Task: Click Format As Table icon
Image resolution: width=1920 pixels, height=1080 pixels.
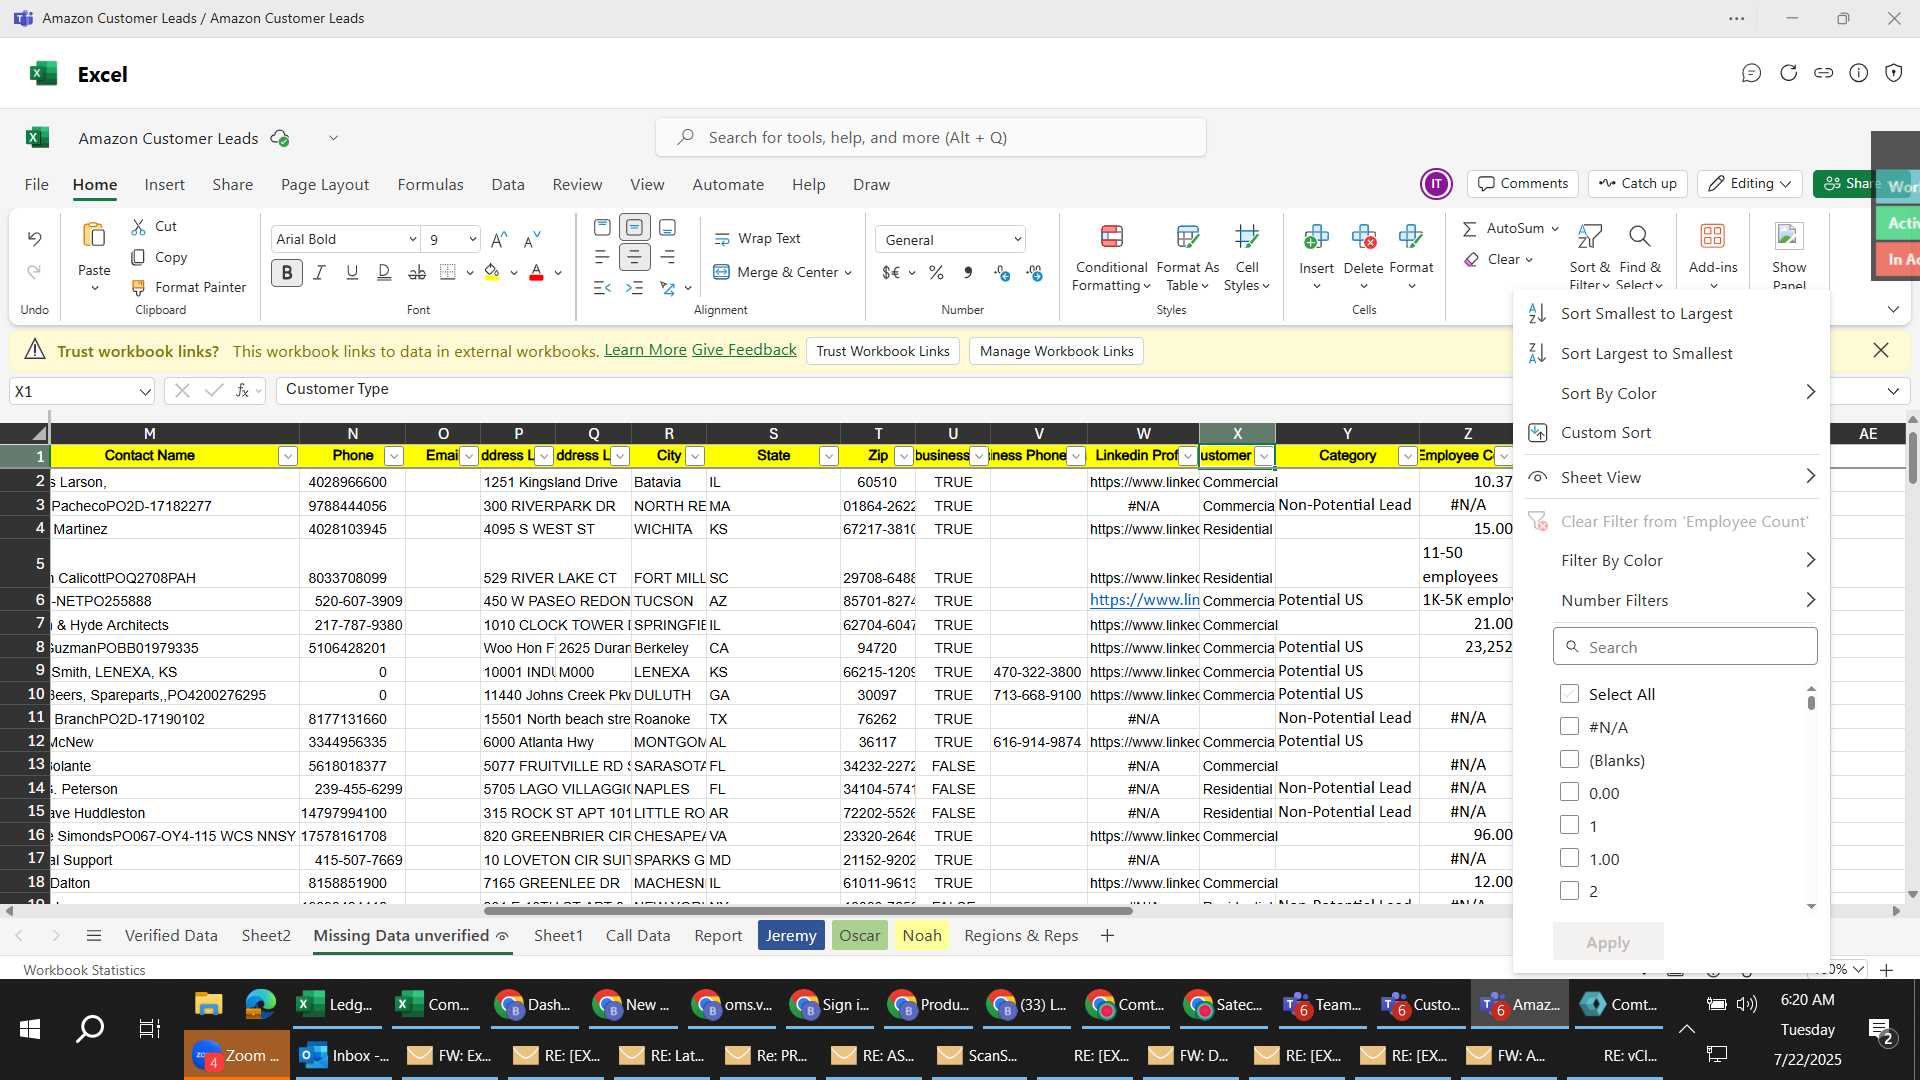Action: coord(1187,237)
